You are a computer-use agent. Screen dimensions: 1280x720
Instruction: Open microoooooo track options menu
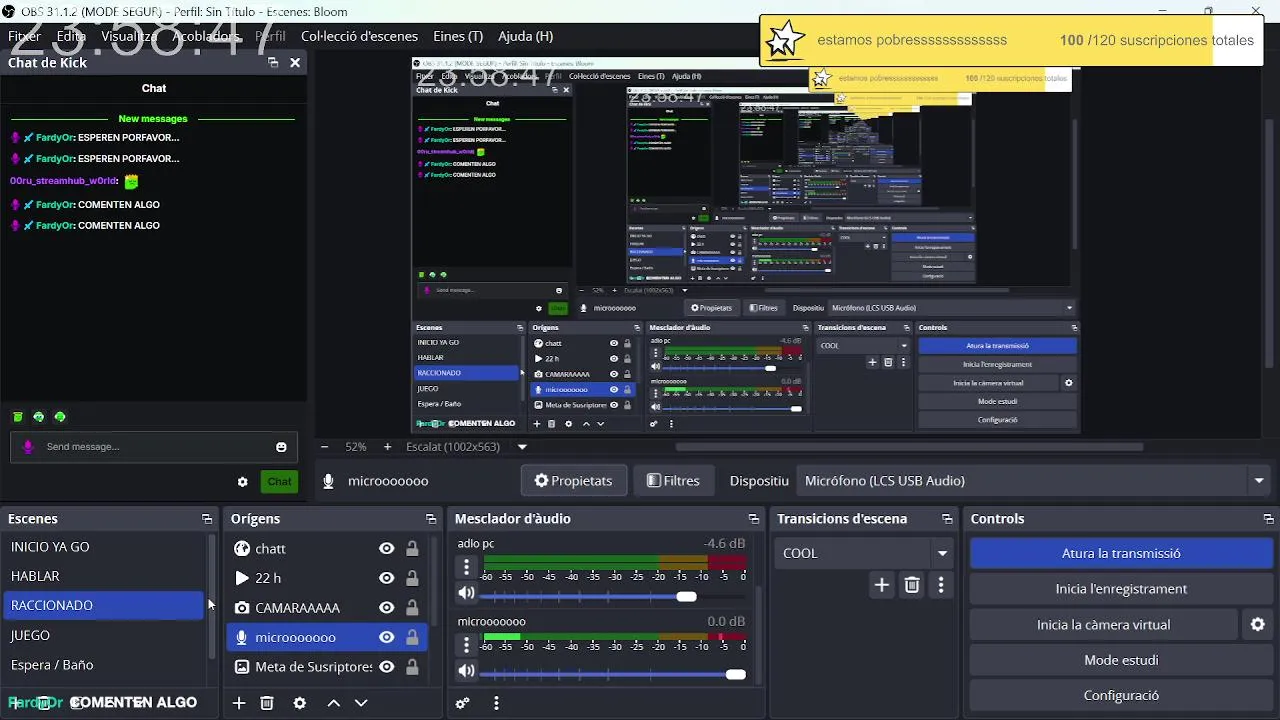(x=466, y=645)
